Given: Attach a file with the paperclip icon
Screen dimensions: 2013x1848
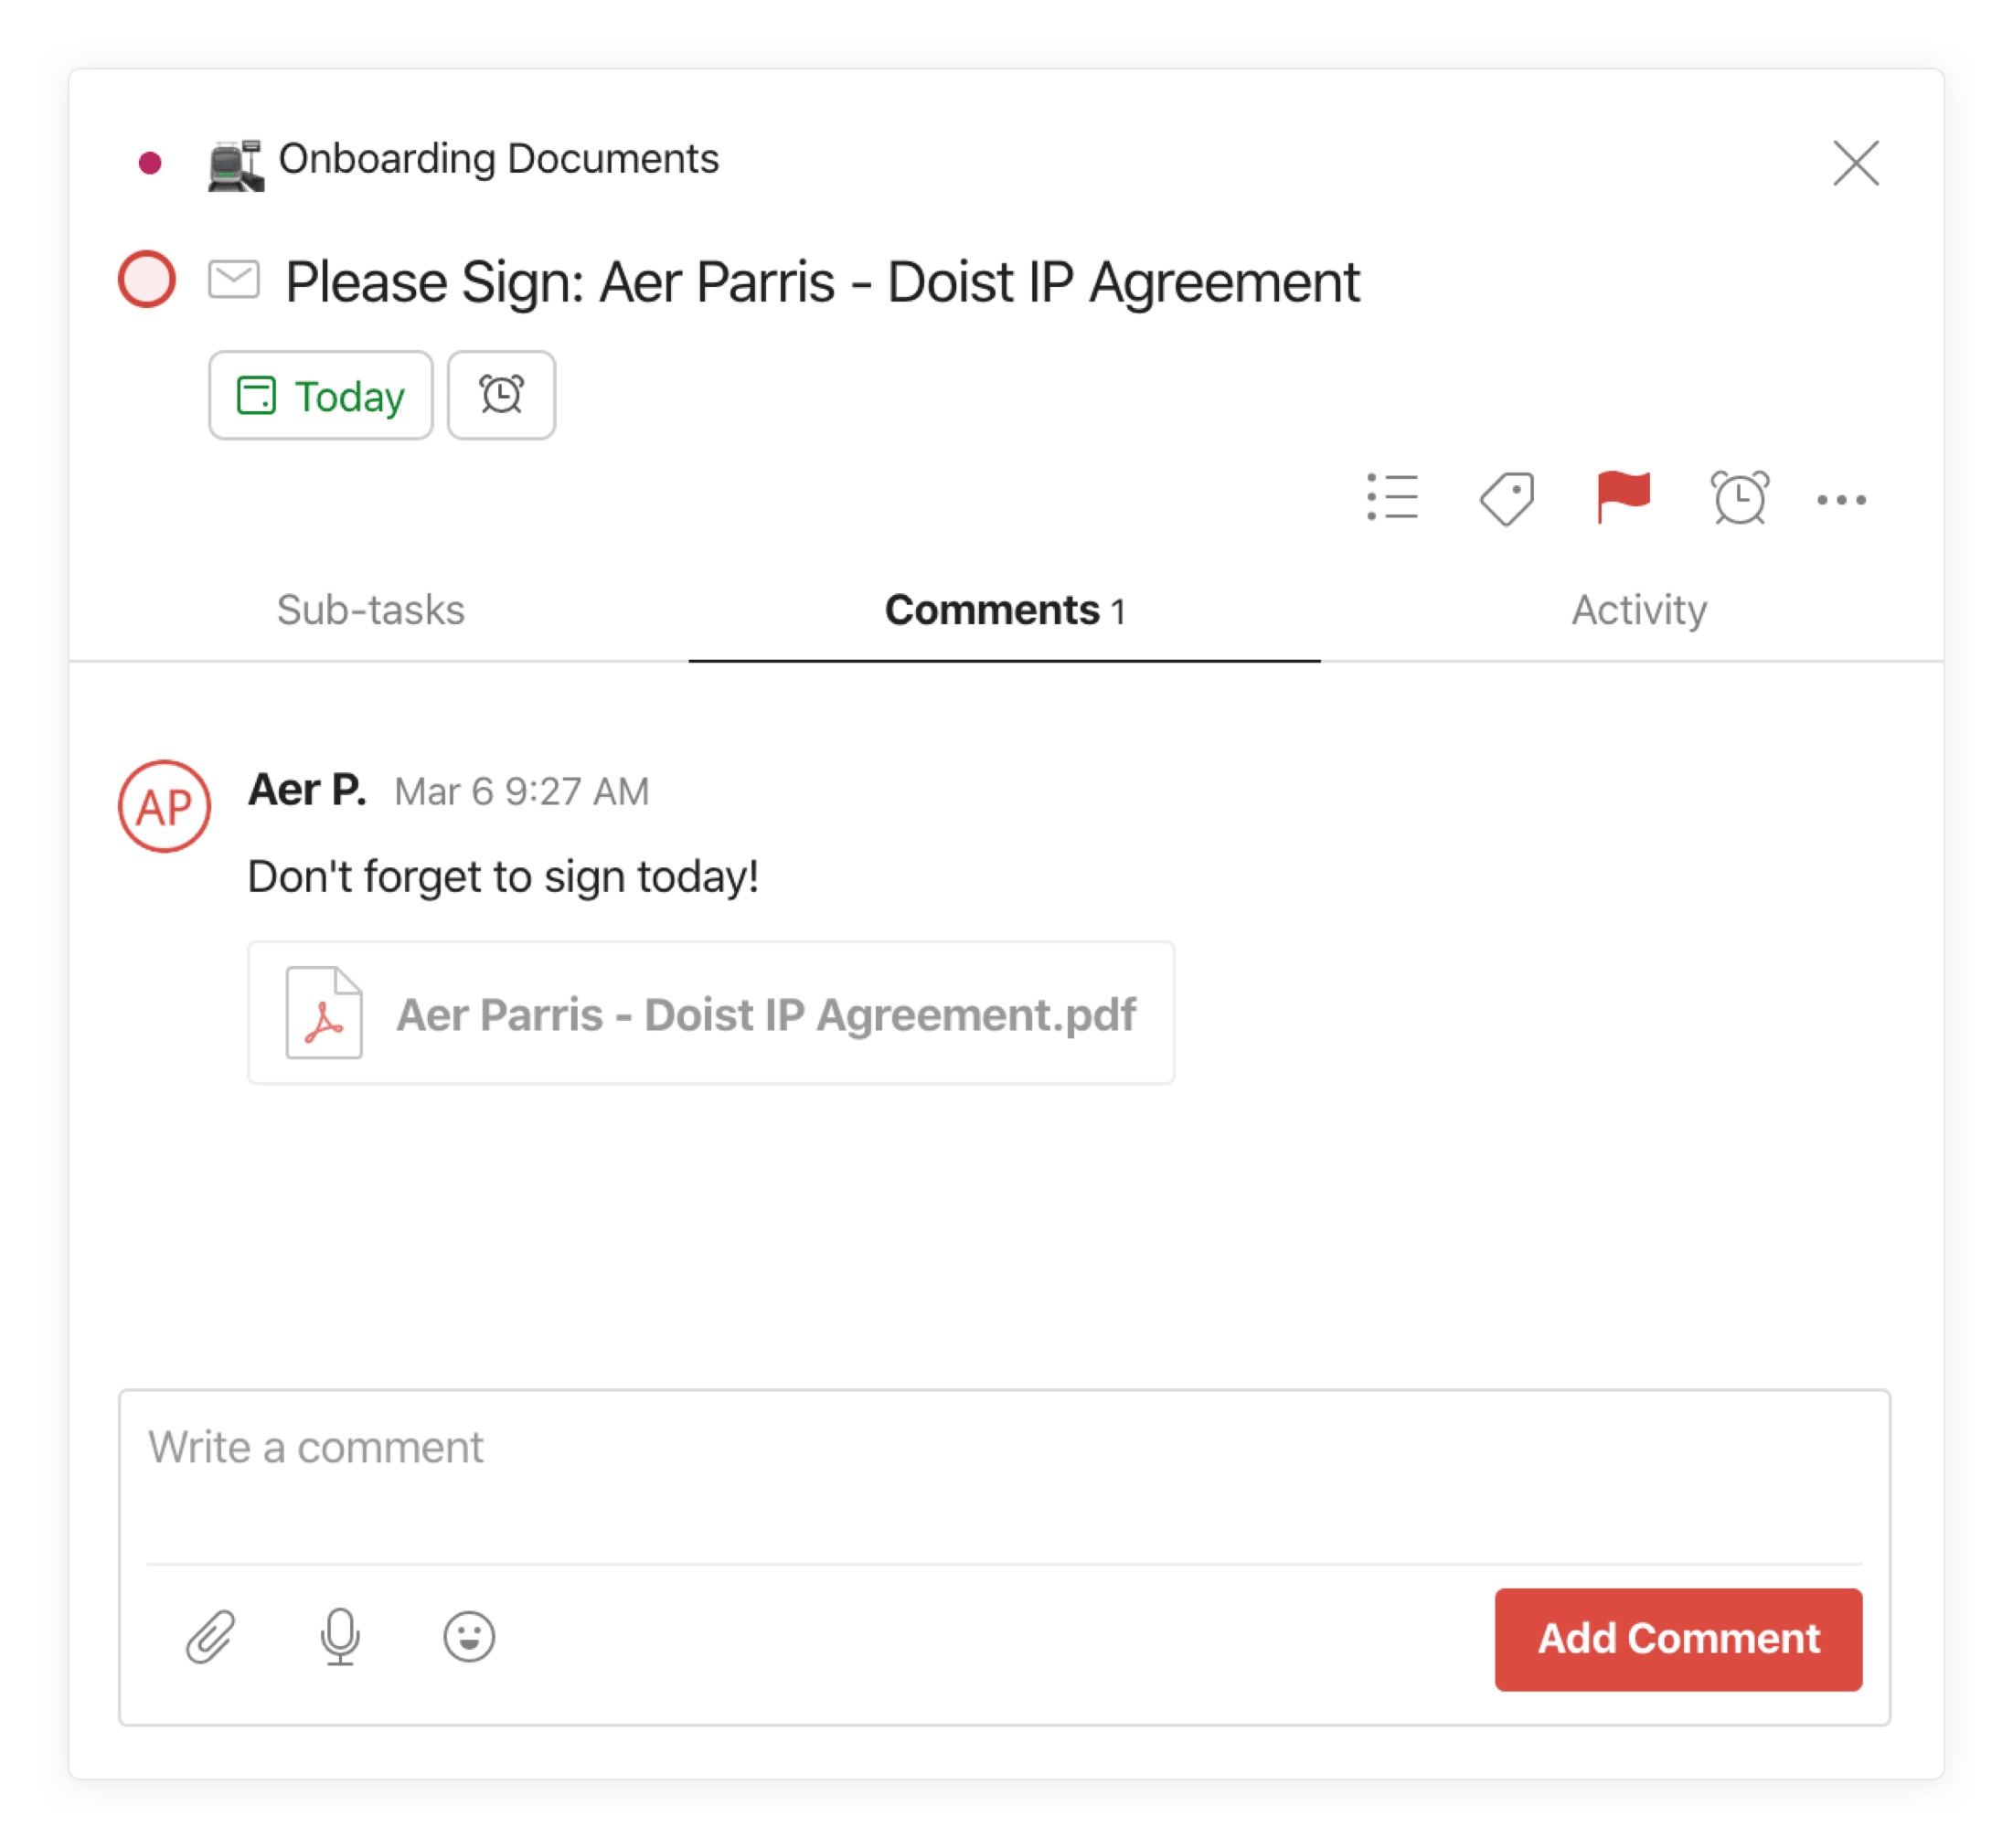Looking at the screenshot, I should click(x=210, y=1637).
